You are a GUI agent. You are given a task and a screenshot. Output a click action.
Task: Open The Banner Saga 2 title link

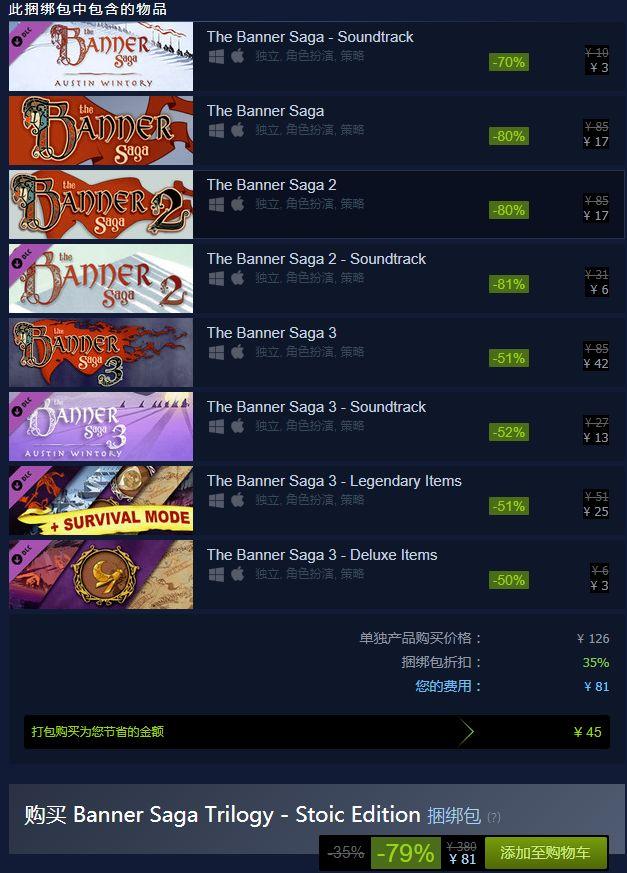pyautogui.click(x=272, y=185)
